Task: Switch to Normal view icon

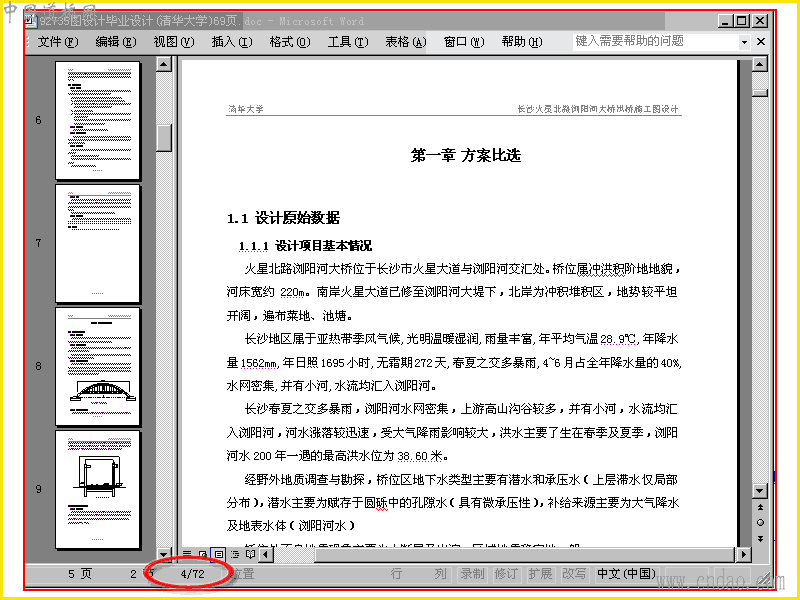Action: 187,554
